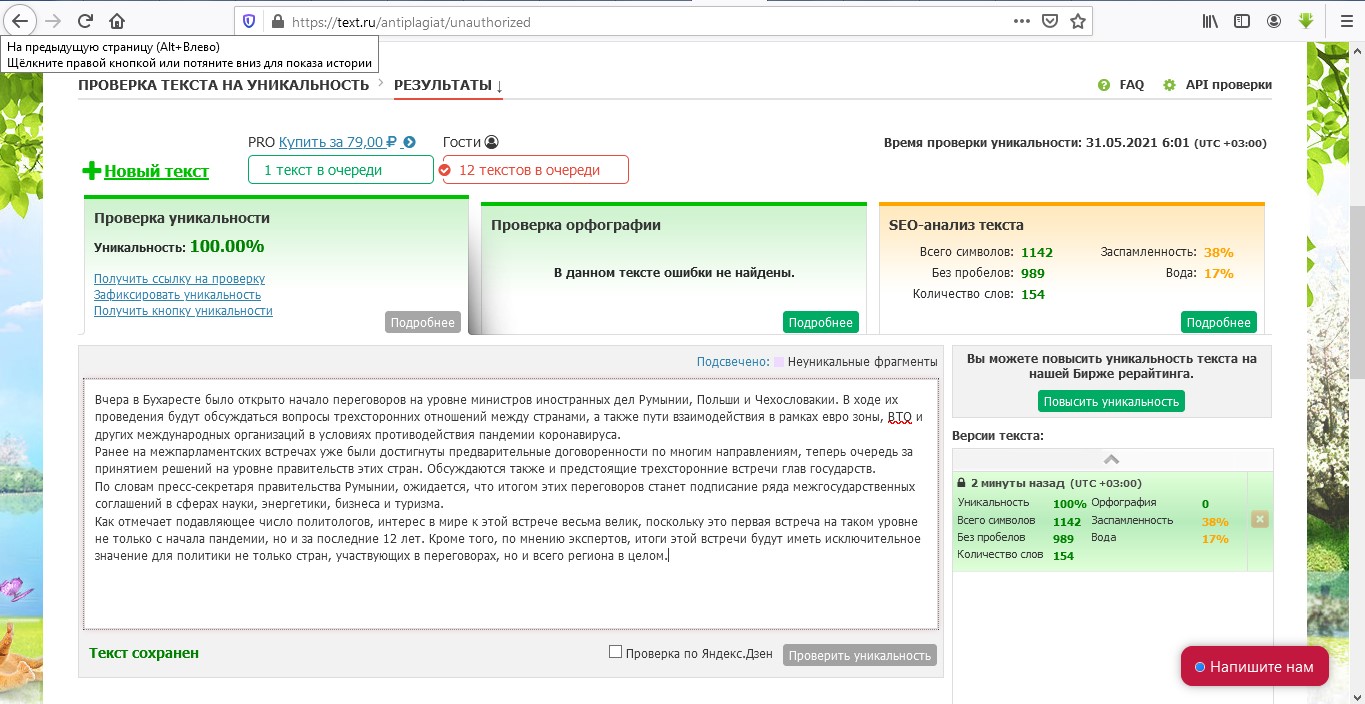Open page actions three-dot menu

coord(1021,21)
